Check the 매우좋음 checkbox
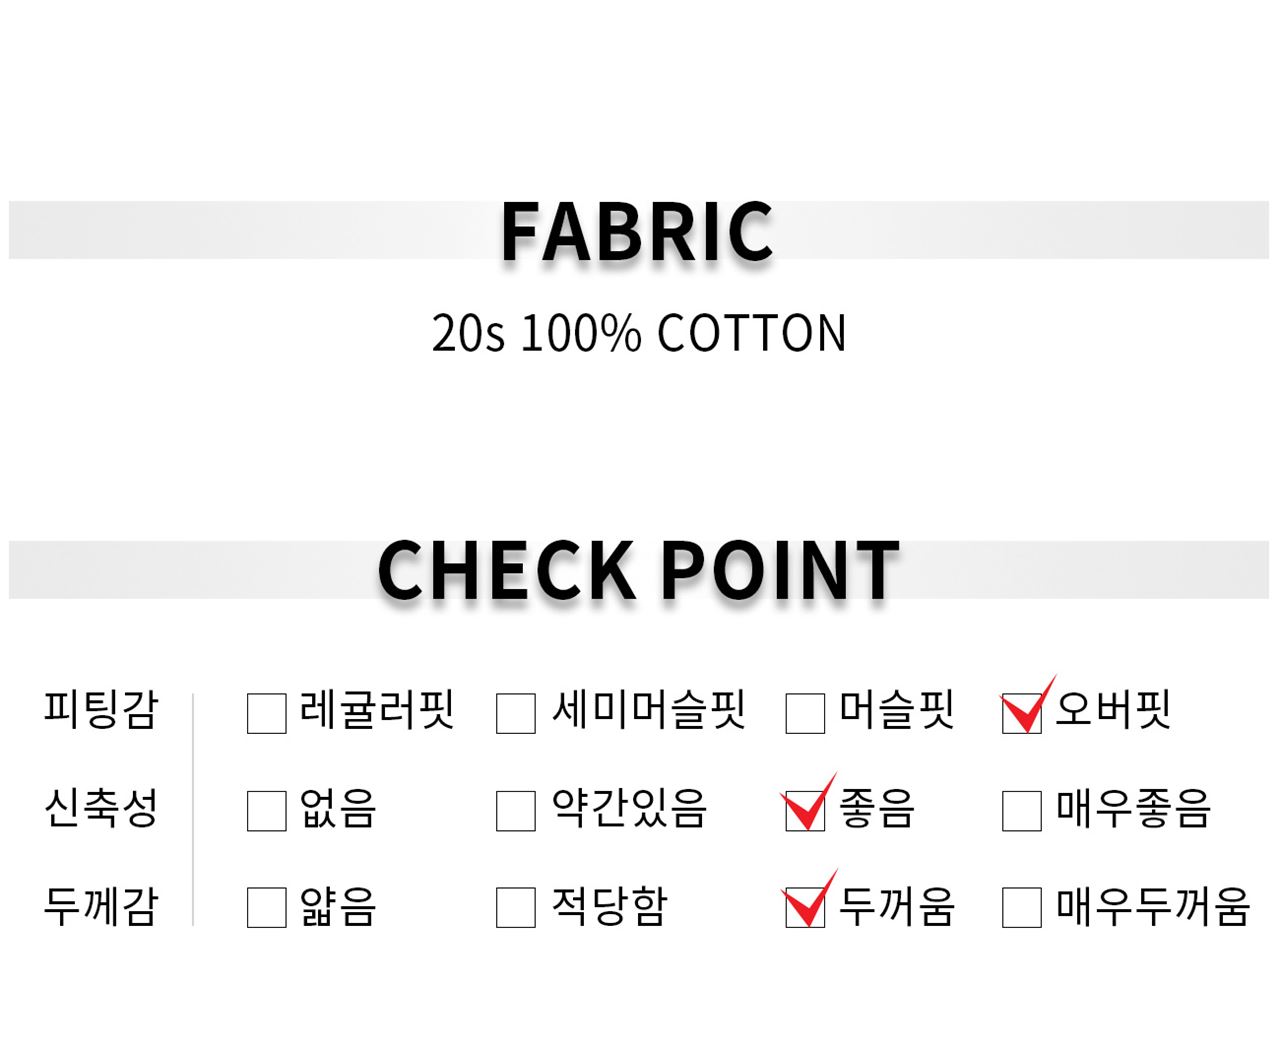Image resolution: width=1280 pixels, height=1052 pixels. (x=1021, y=811)
